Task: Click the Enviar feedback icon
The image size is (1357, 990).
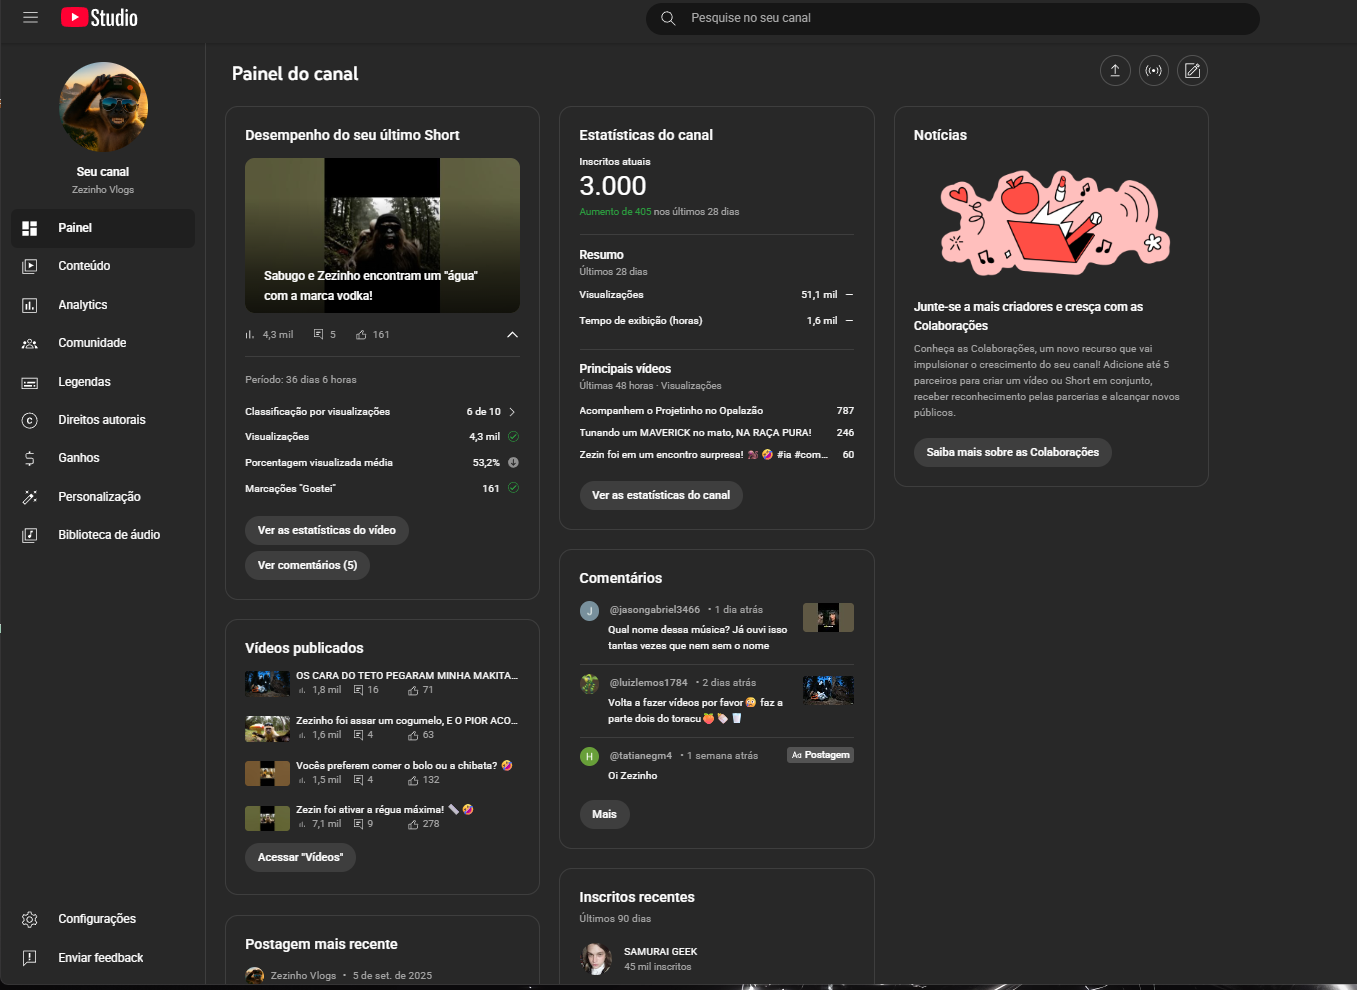Action: [x=30, y=958]
